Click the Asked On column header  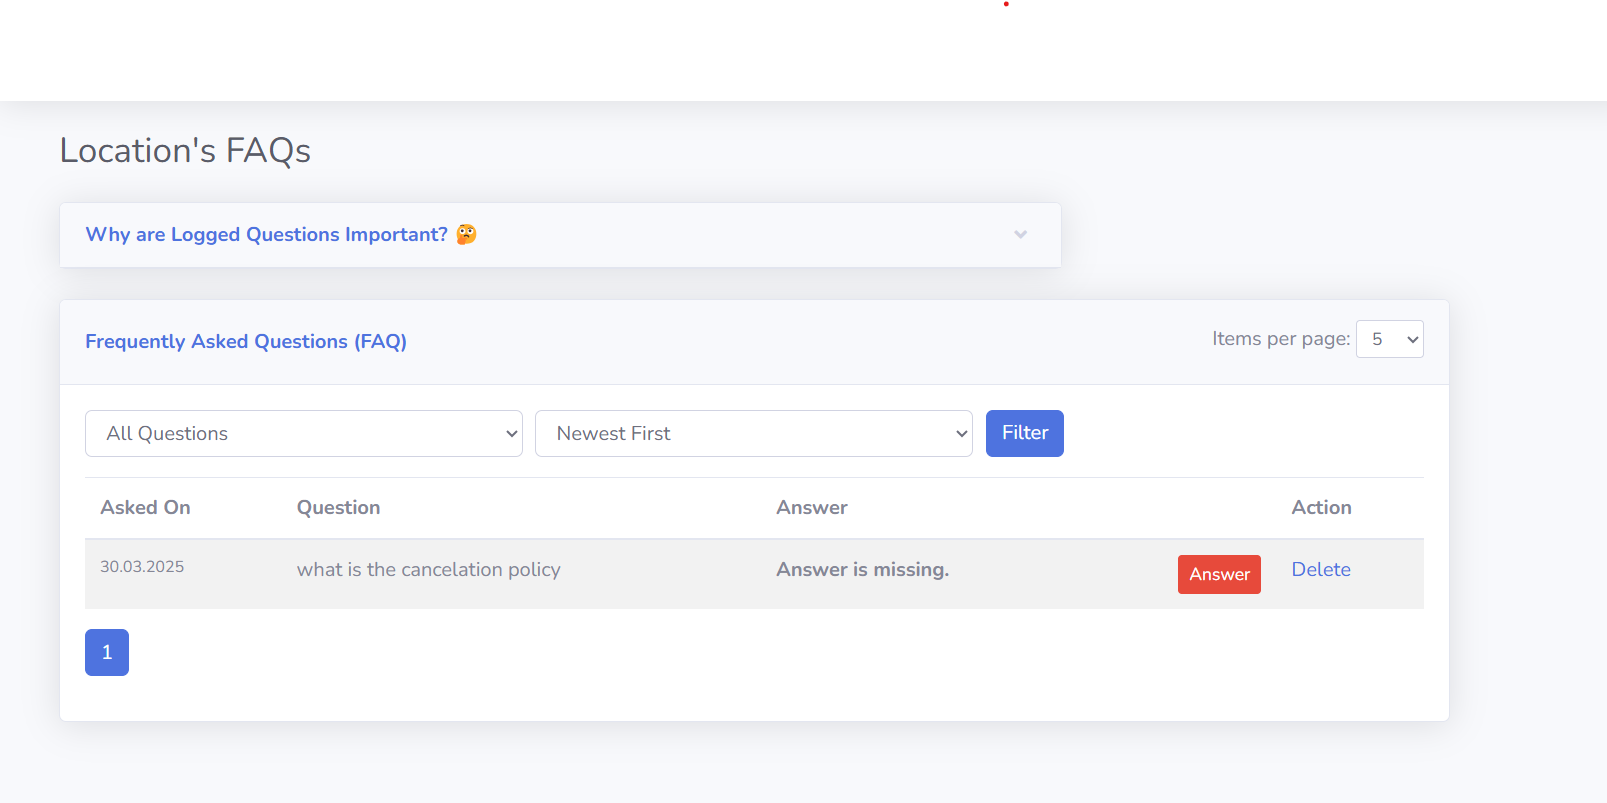click(x=145, y=507)
